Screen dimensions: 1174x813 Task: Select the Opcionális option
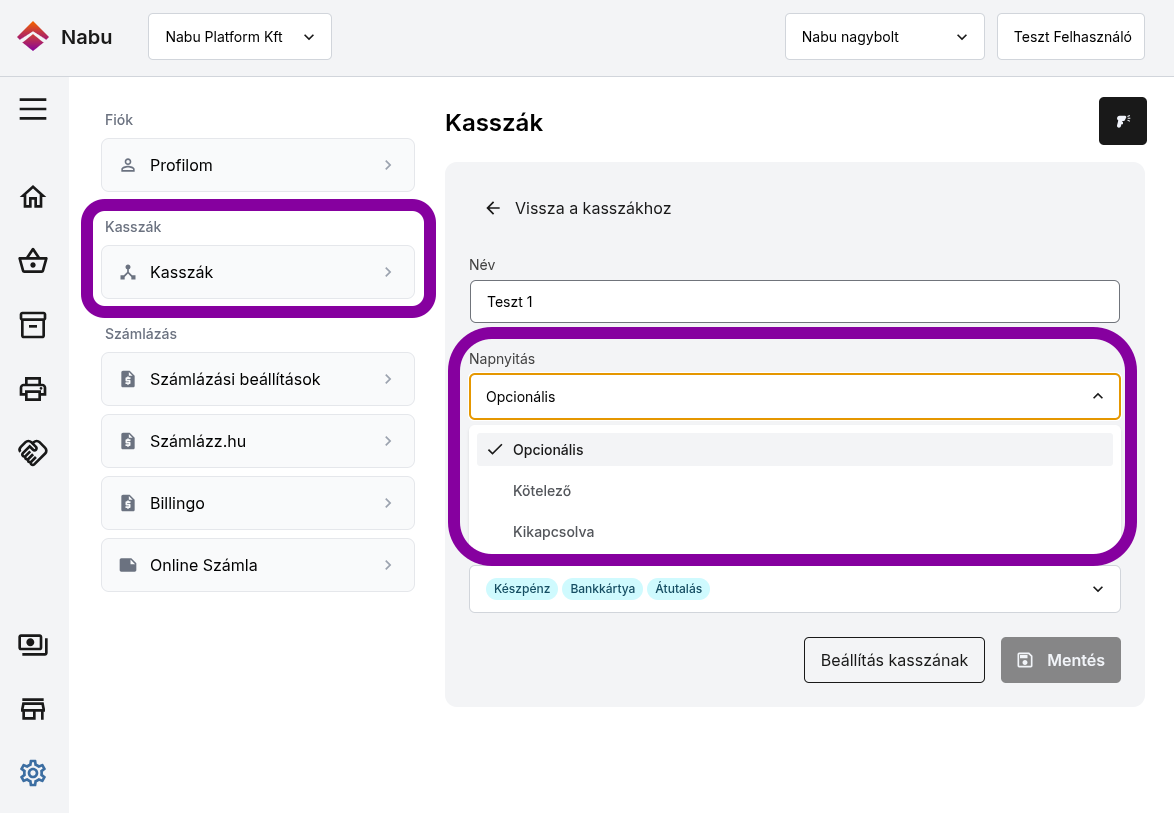(794, 450)
